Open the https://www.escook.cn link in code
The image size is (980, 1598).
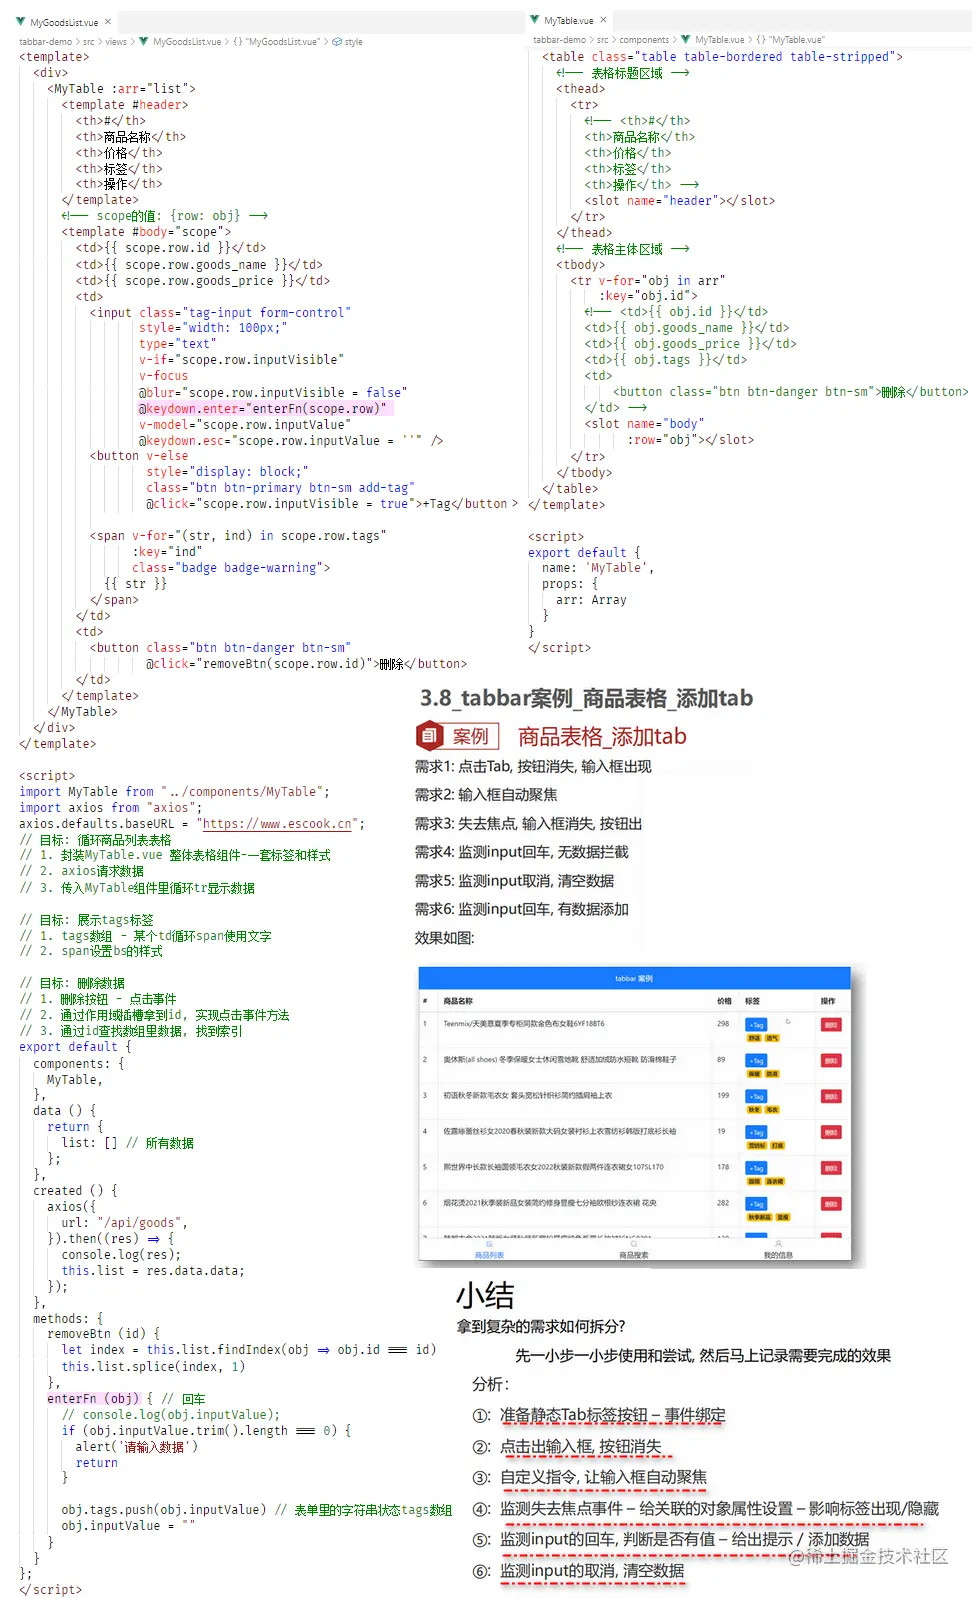[x=278, y=824]
